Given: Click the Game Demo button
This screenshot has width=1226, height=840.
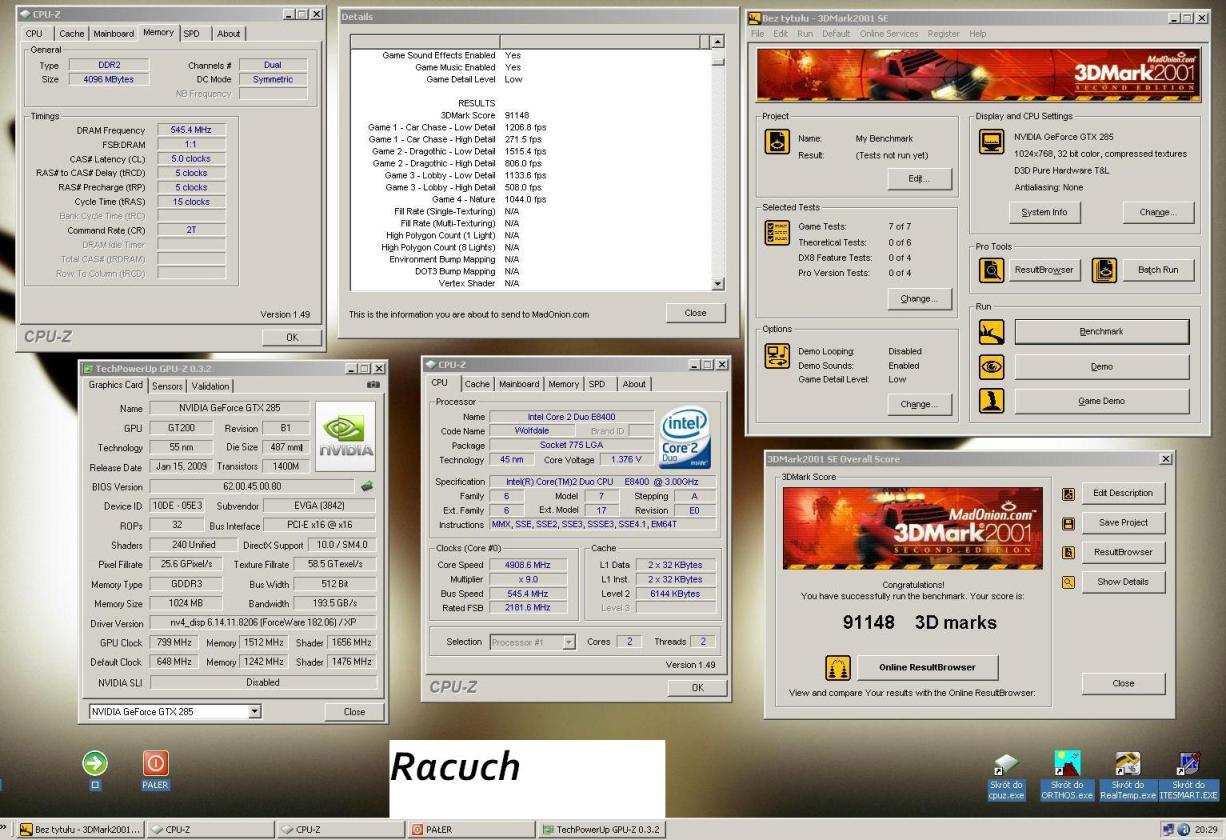Looking at the screenshot, I should [1102, 401].
